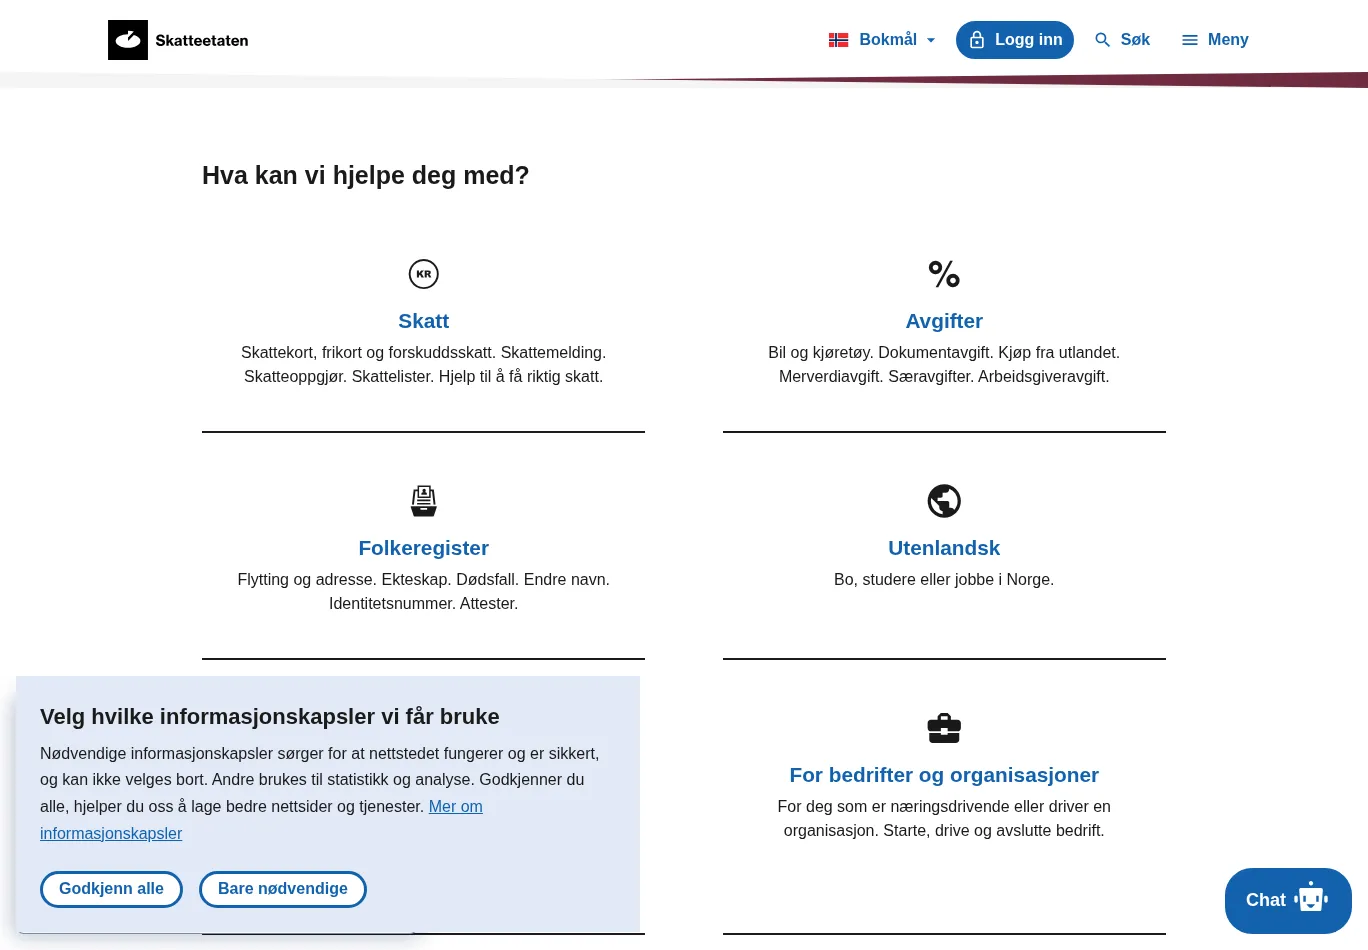Open the Folkeregister heading link
Viewport: 1368px width, 950px height.
[x=424, y=548]
